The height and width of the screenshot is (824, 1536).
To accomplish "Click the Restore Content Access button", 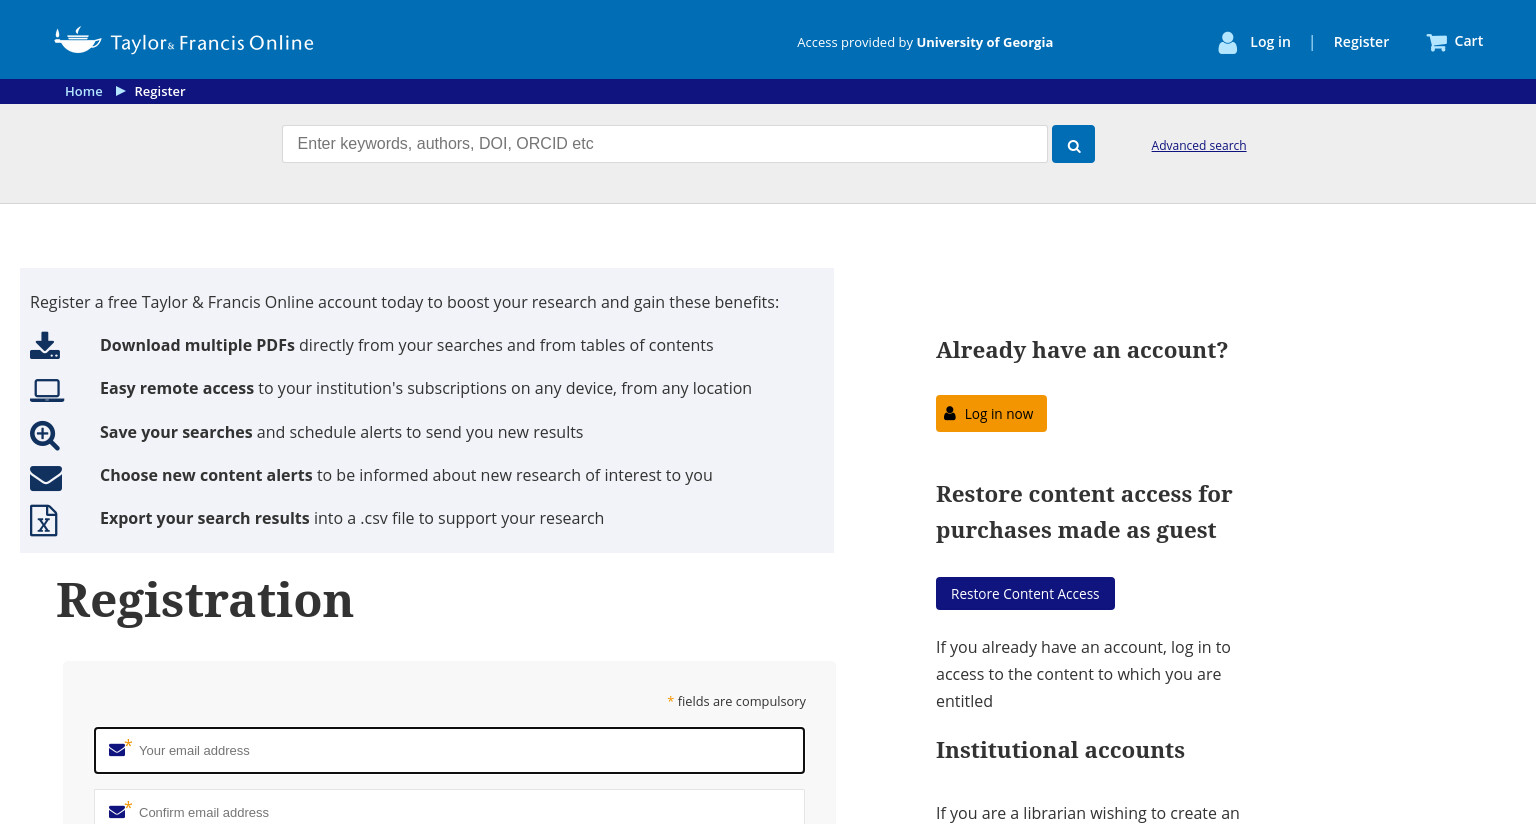I will pyautogui.click(x=1025, y=593).
